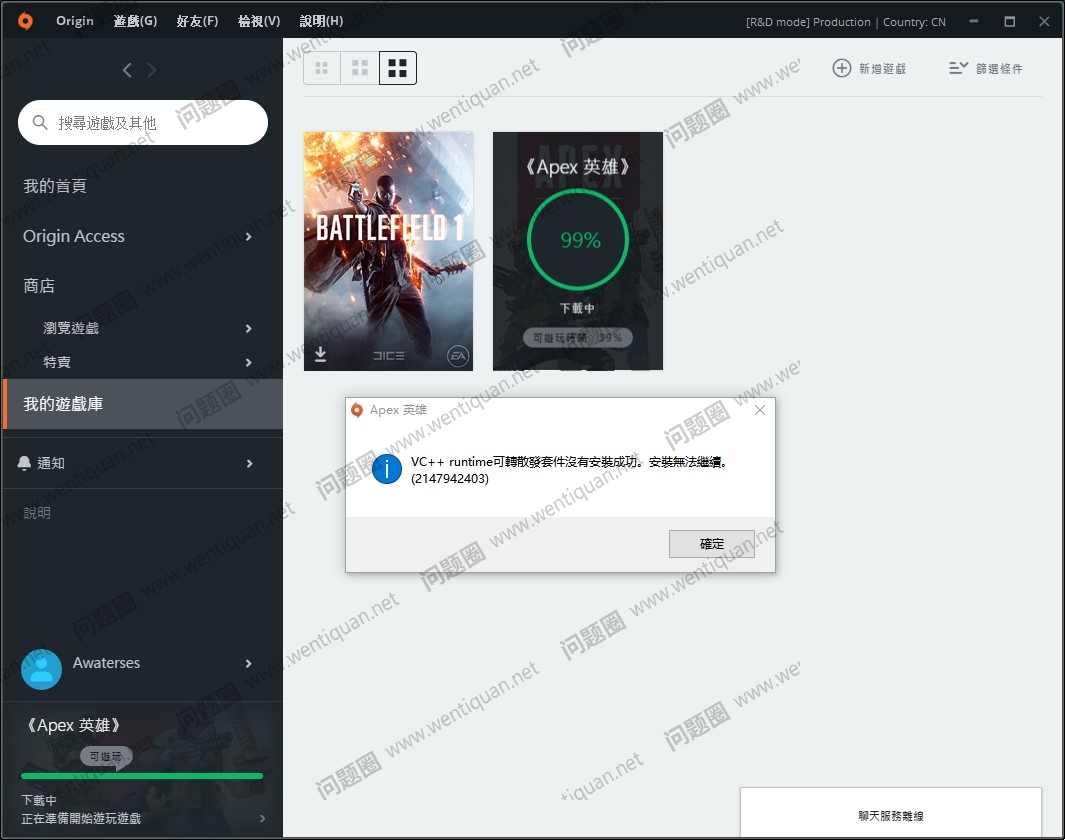Open the 遊戲(G) menu
This screenshot has width=1065, height=840.
(135, 21)
